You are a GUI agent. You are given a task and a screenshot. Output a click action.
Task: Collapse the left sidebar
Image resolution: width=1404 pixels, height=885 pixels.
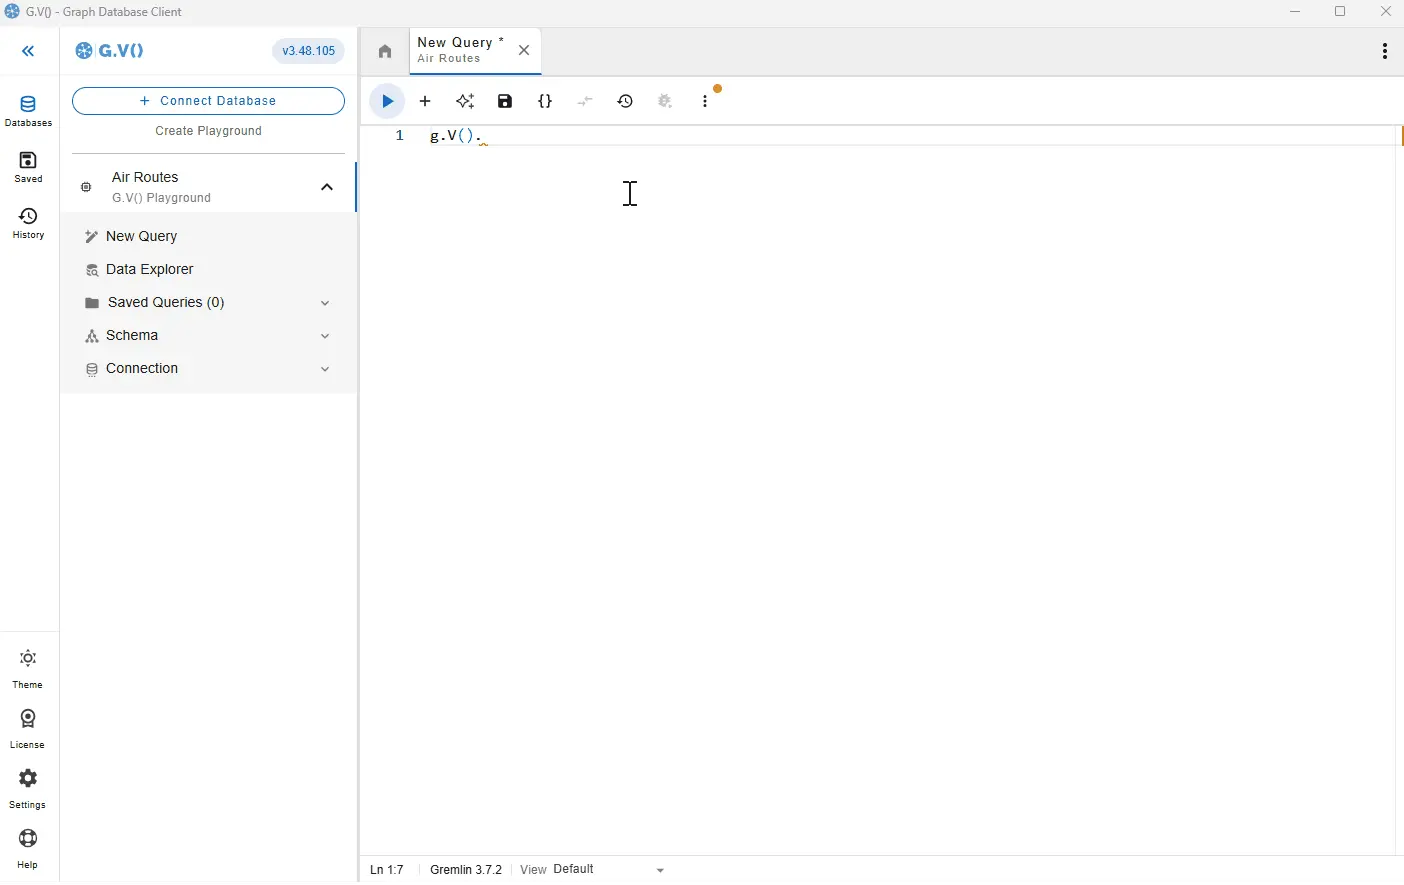click(x=28, y=51)
